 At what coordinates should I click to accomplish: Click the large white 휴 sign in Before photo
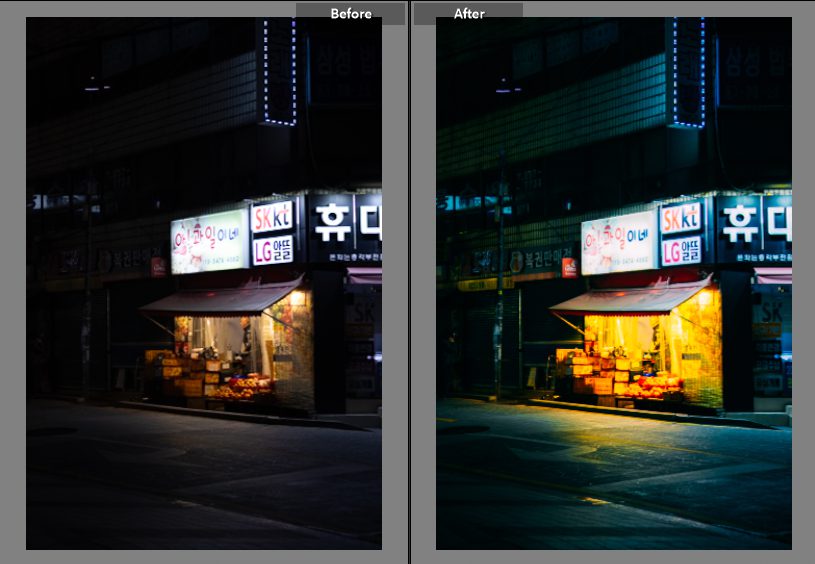pos(331,221)
